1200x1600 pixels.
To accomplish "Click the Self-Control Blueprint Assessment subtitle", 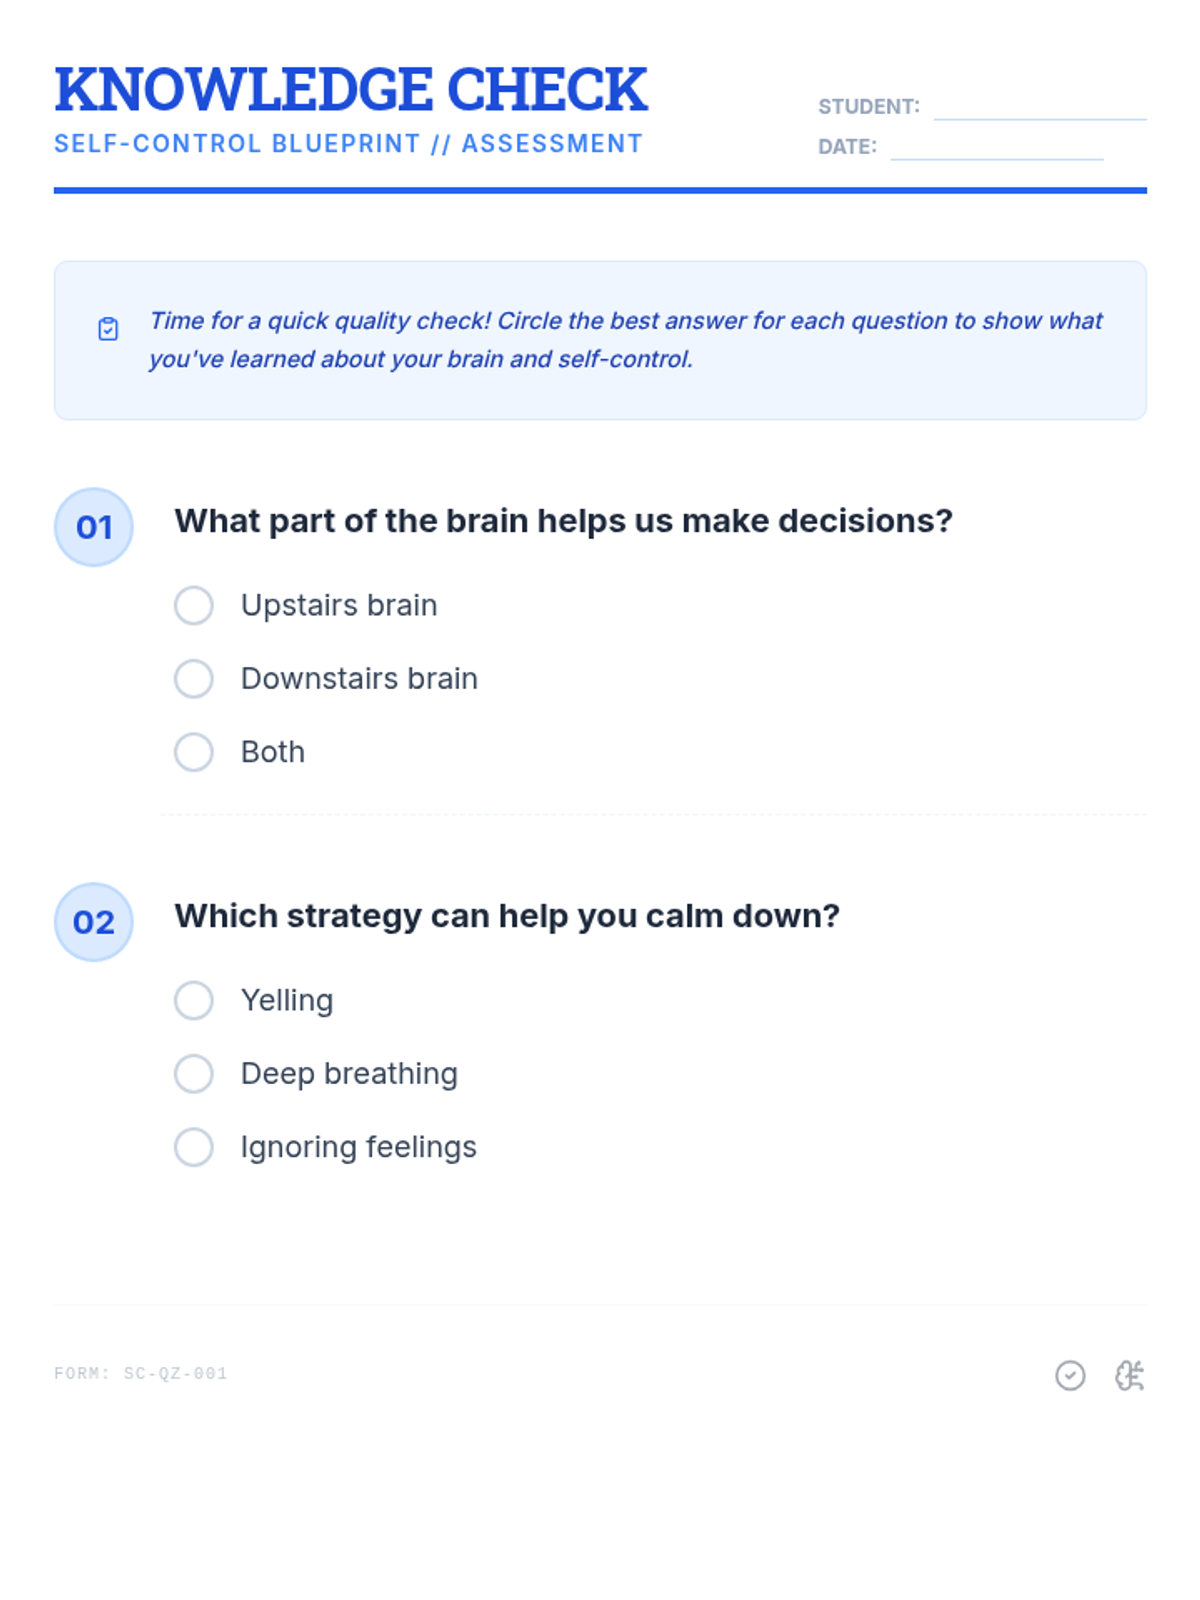I will coord(348,144).
